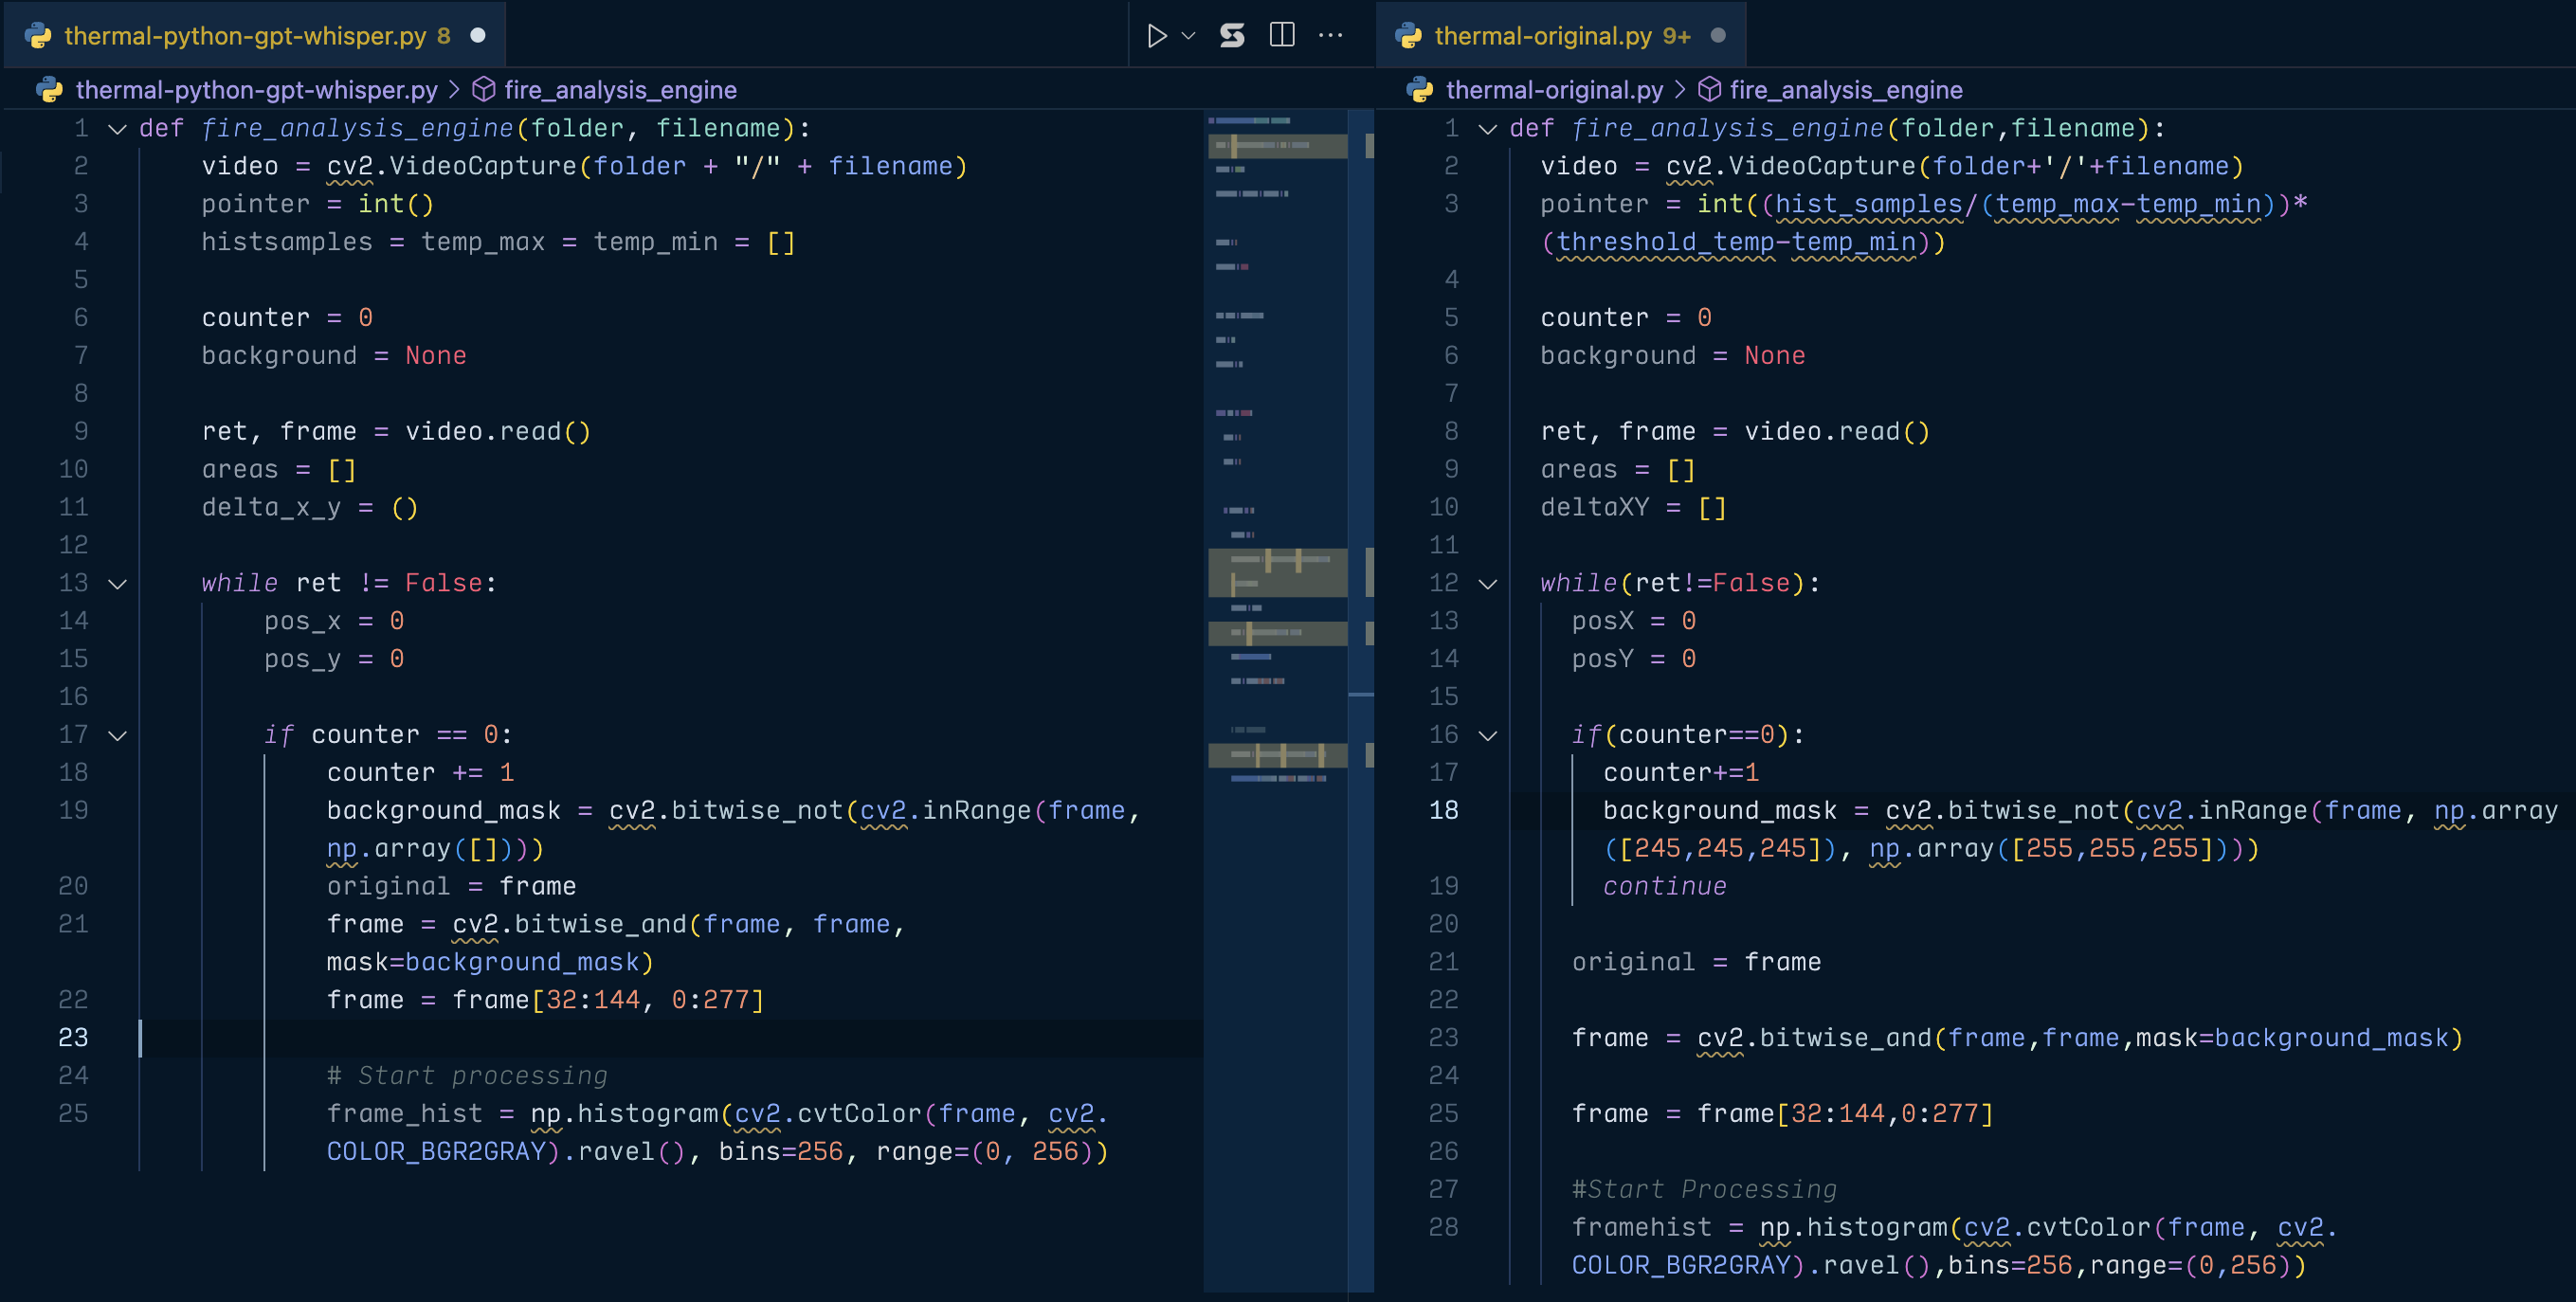Click fire_analysis_engine breadcrumb in left editor
The image size is (2576, 1302).
click(x=620, y=90)
